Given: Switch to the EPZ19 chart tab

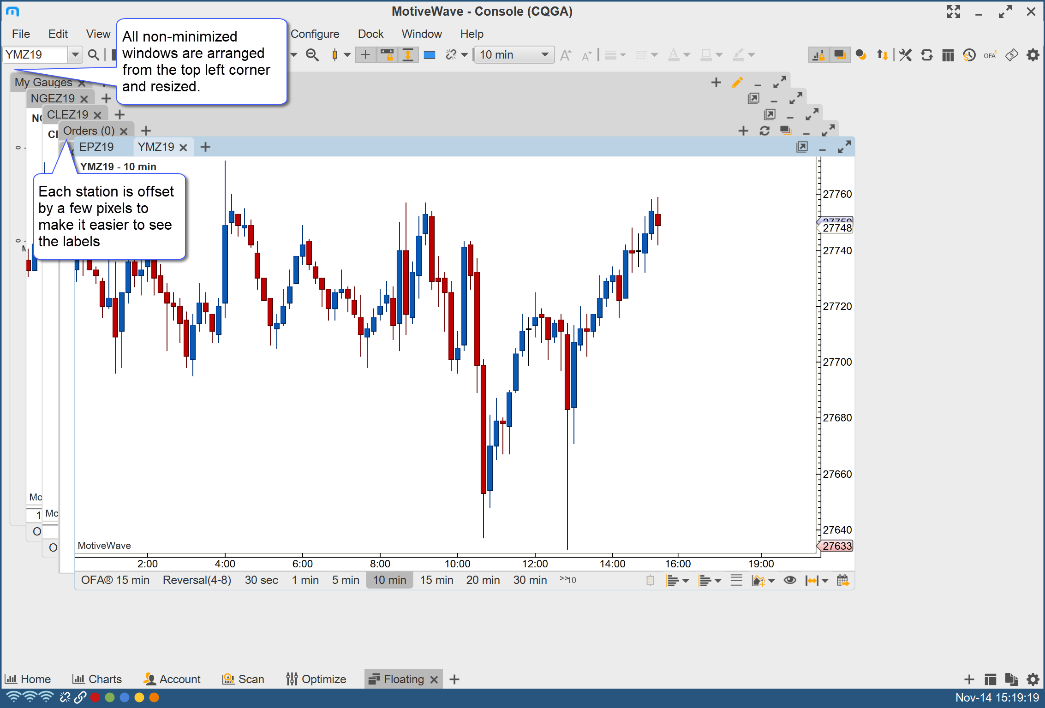Looking at the screenshot, I should [96, 147].
